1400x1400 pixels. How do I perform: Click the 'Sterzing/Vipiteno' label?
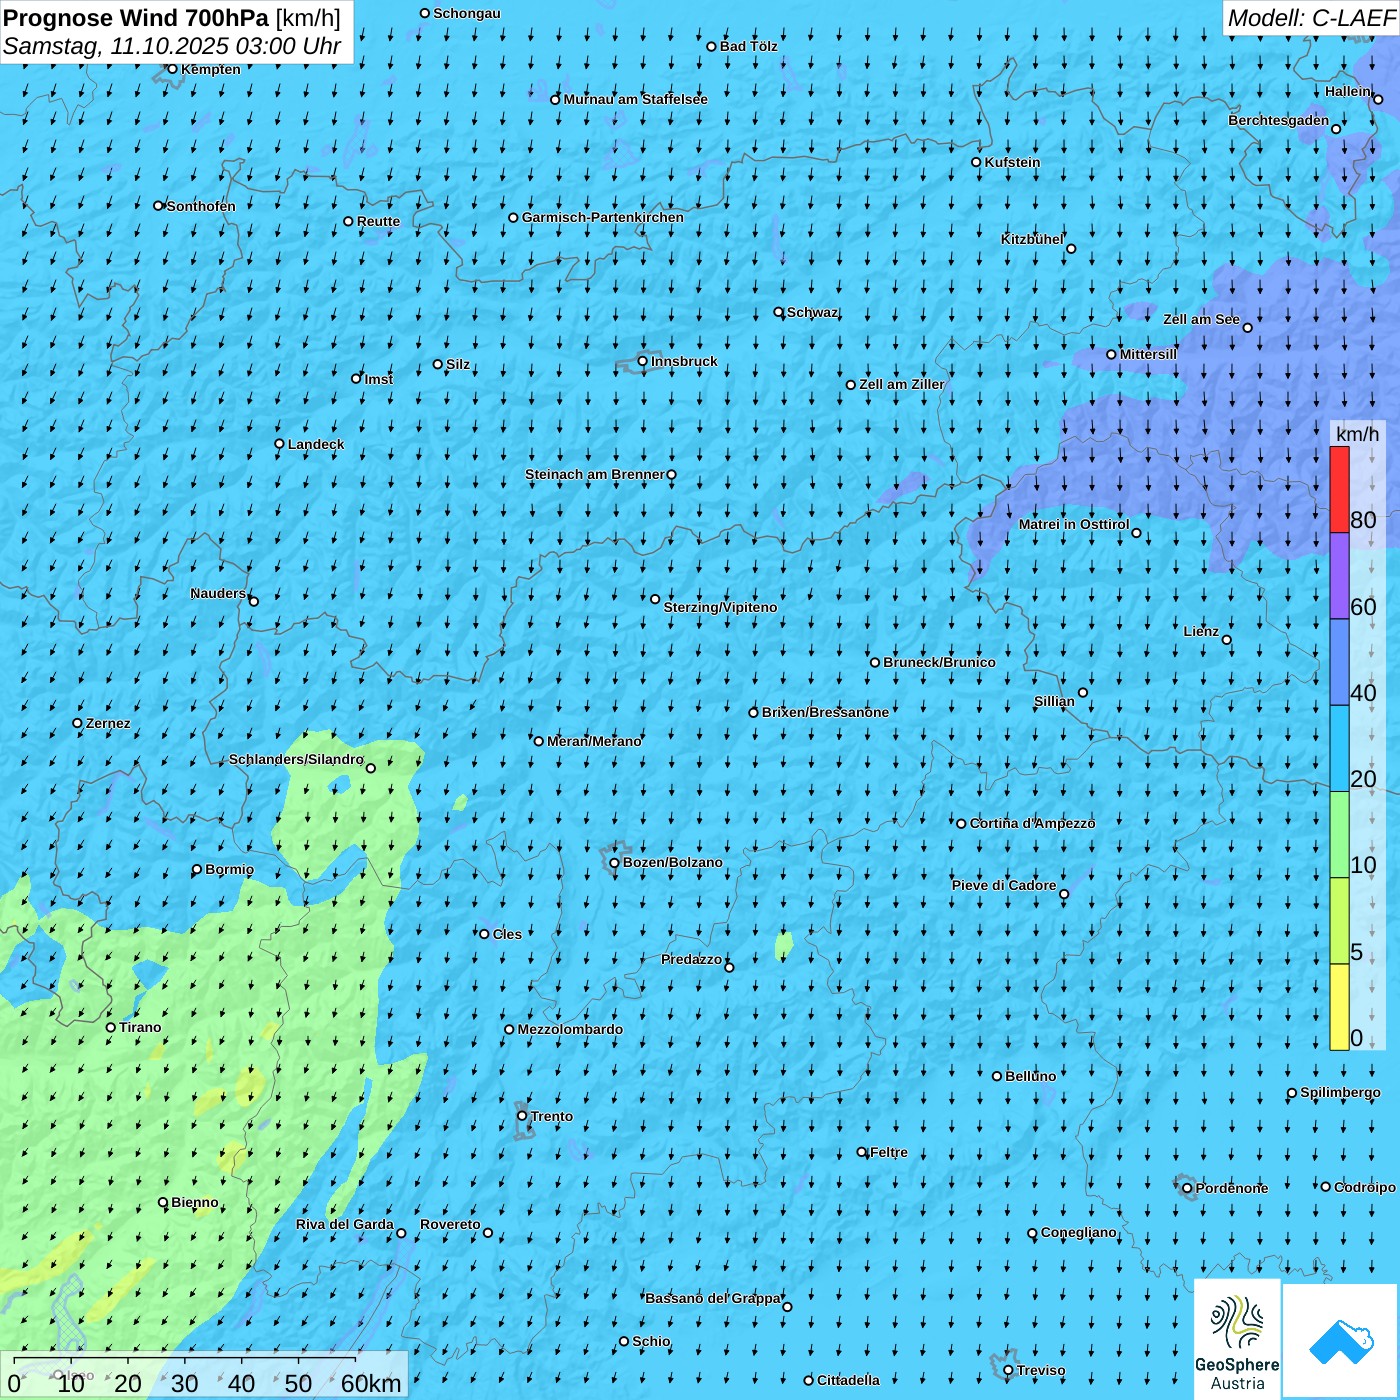(721, 607)
